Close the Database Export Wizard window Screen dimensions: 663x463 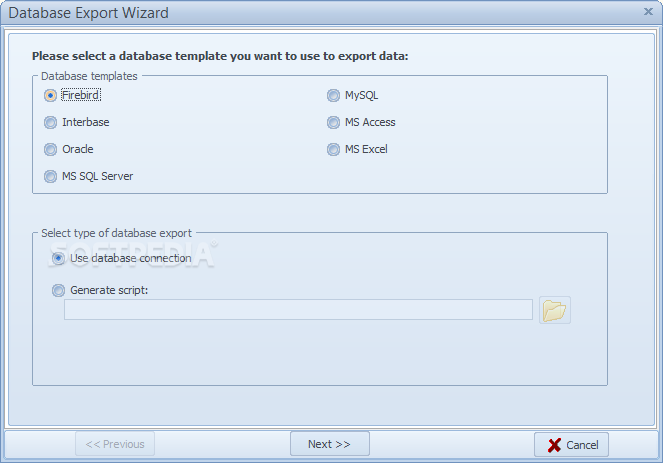click(x=648, y=12)
